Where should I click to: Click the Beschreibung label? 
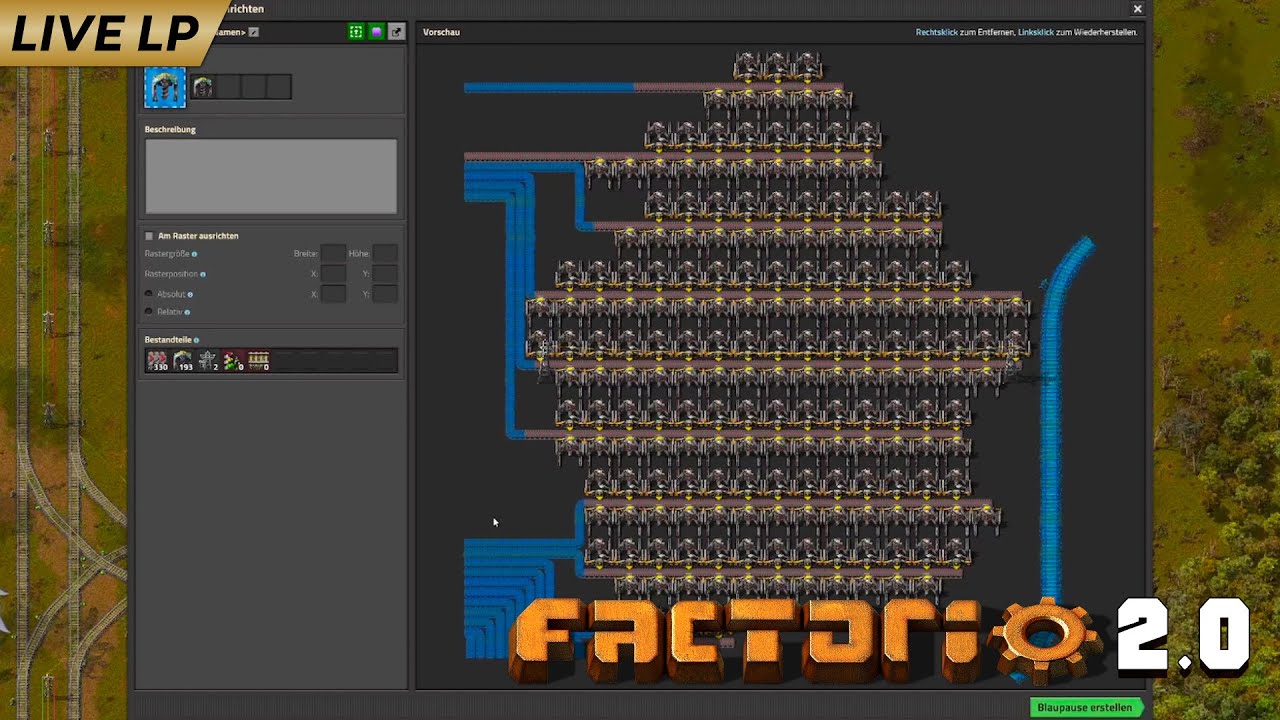170,129
